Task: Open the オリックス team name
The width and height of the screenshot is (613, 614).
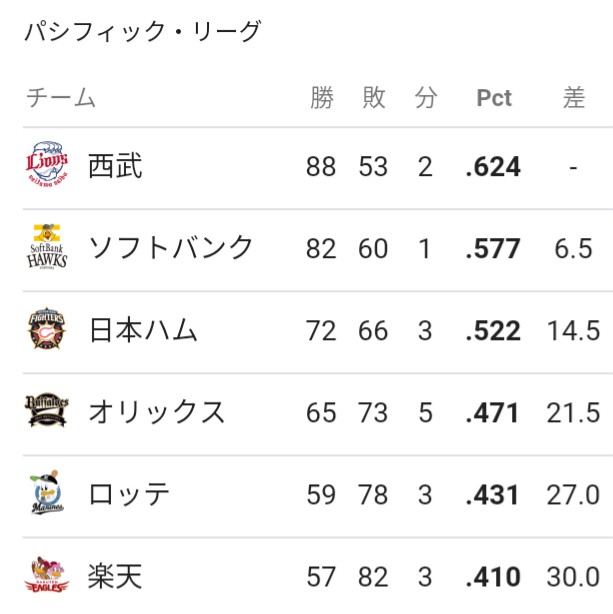Action: (x=157, y=412)
